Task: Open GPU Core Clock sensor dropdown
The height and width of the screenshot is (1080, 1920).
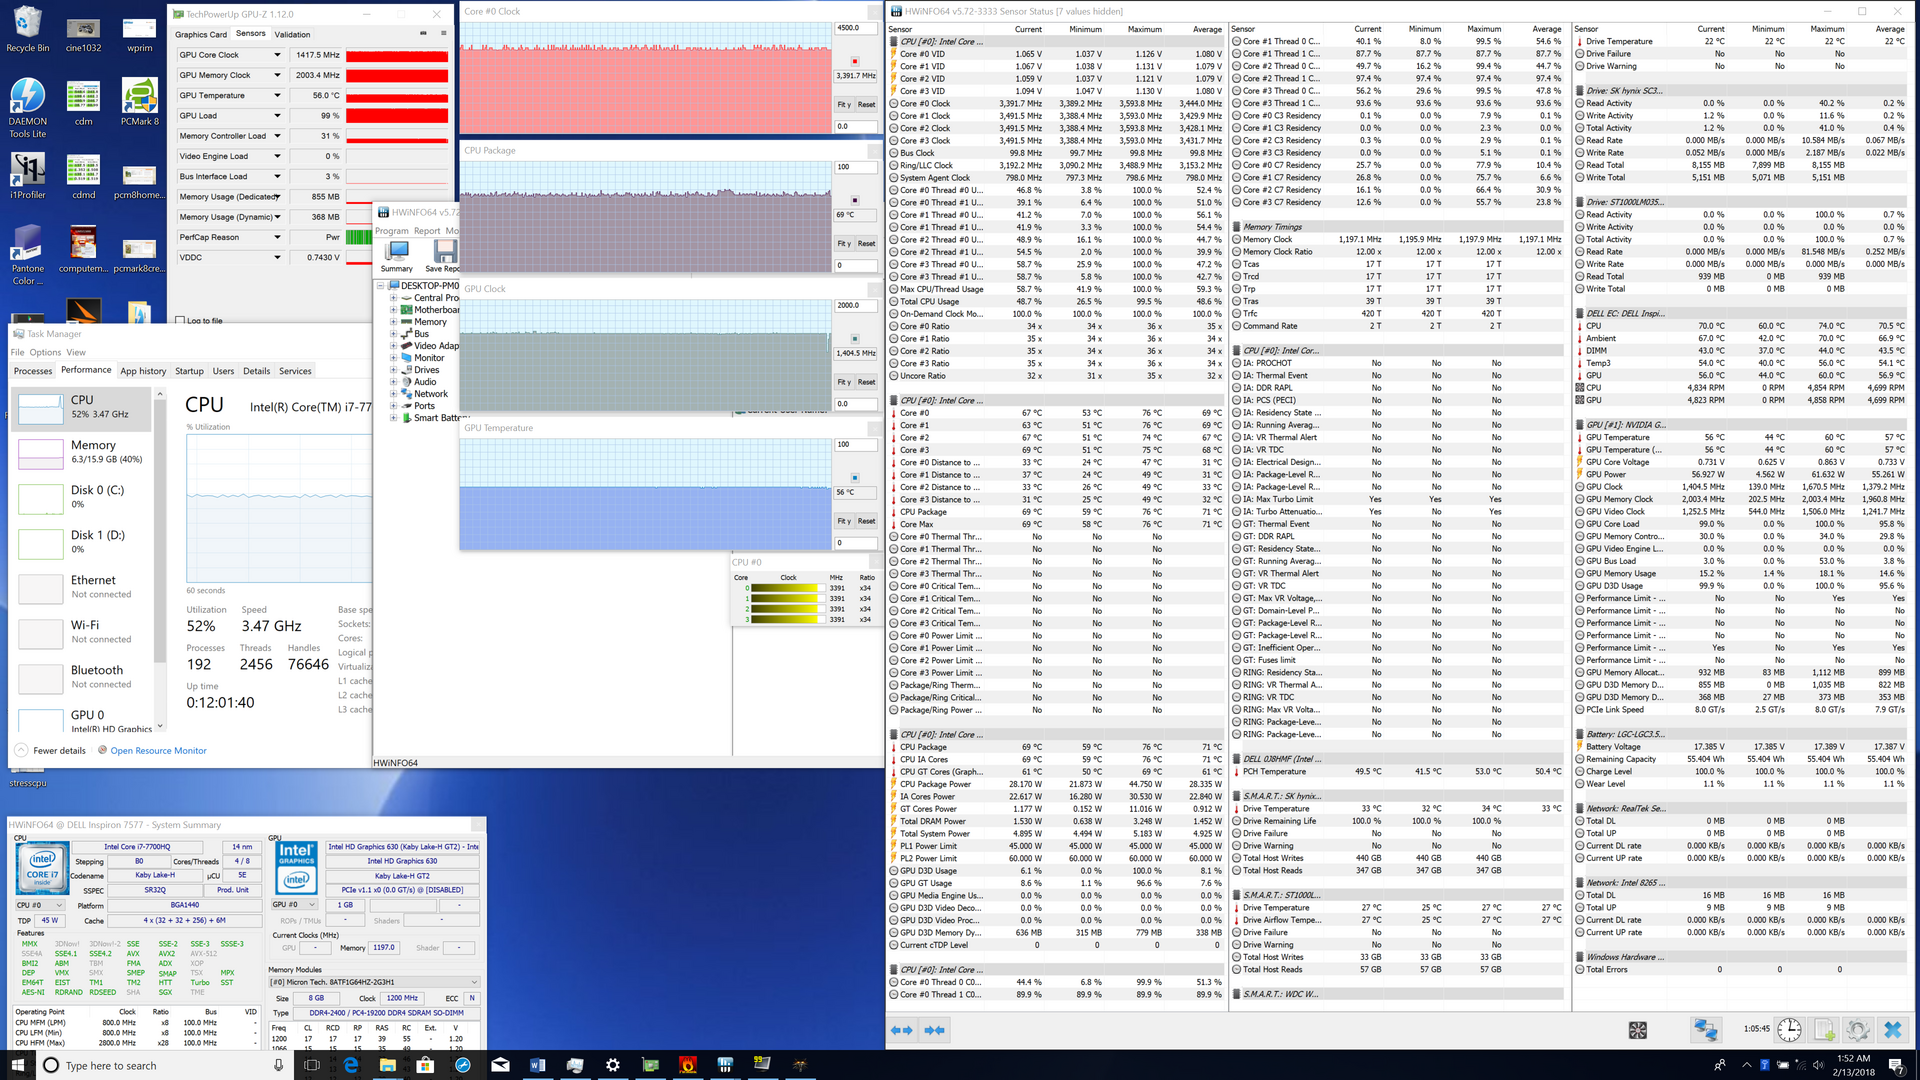Action: pos(277,55)
